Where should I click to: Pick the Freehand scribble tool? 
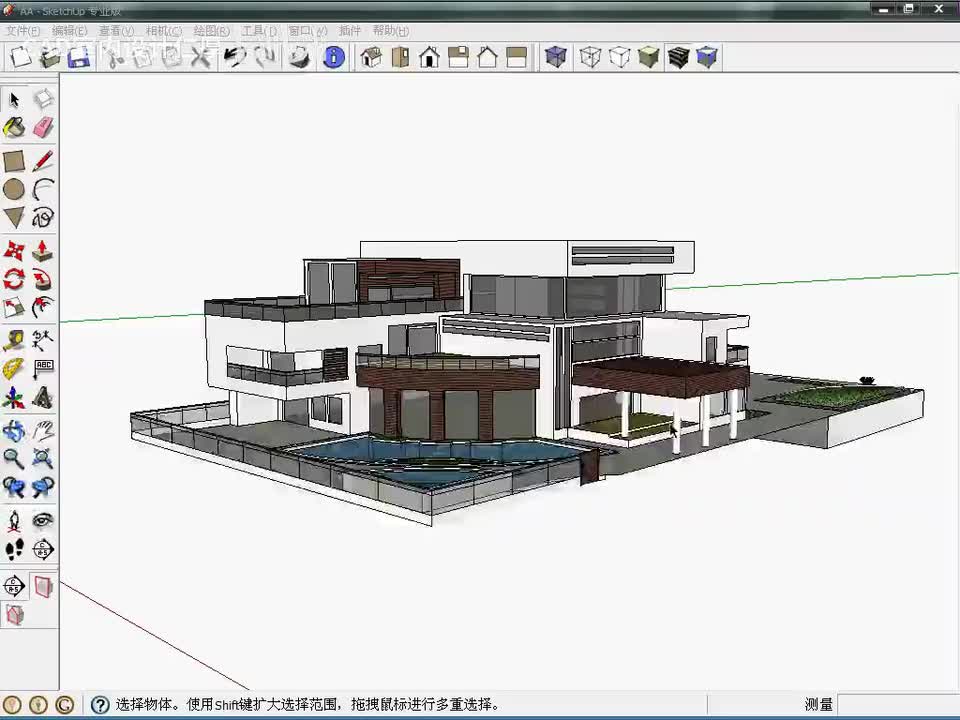click(43, 217)
